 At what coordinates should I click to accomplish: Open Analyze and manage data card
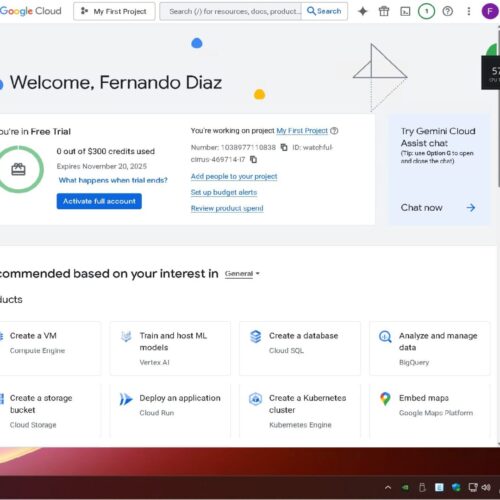[430, 348]
